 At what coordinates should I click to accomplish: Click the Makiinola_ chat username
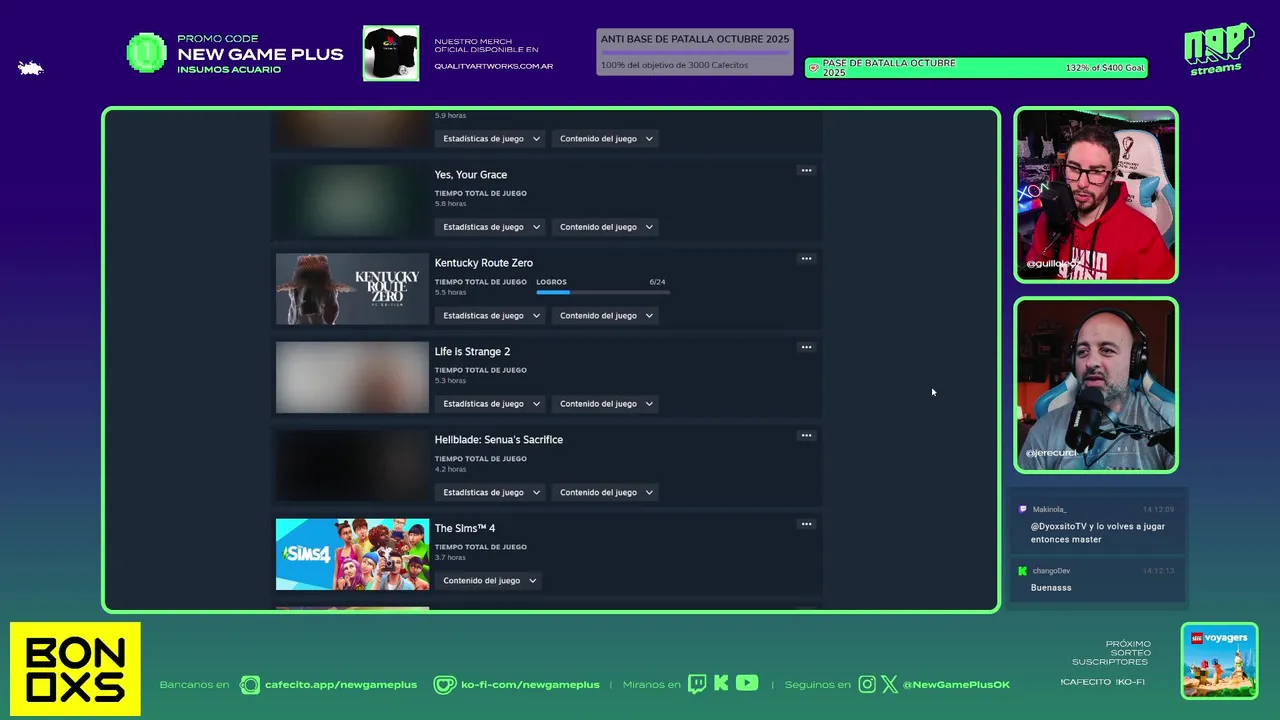[1049, 509]
